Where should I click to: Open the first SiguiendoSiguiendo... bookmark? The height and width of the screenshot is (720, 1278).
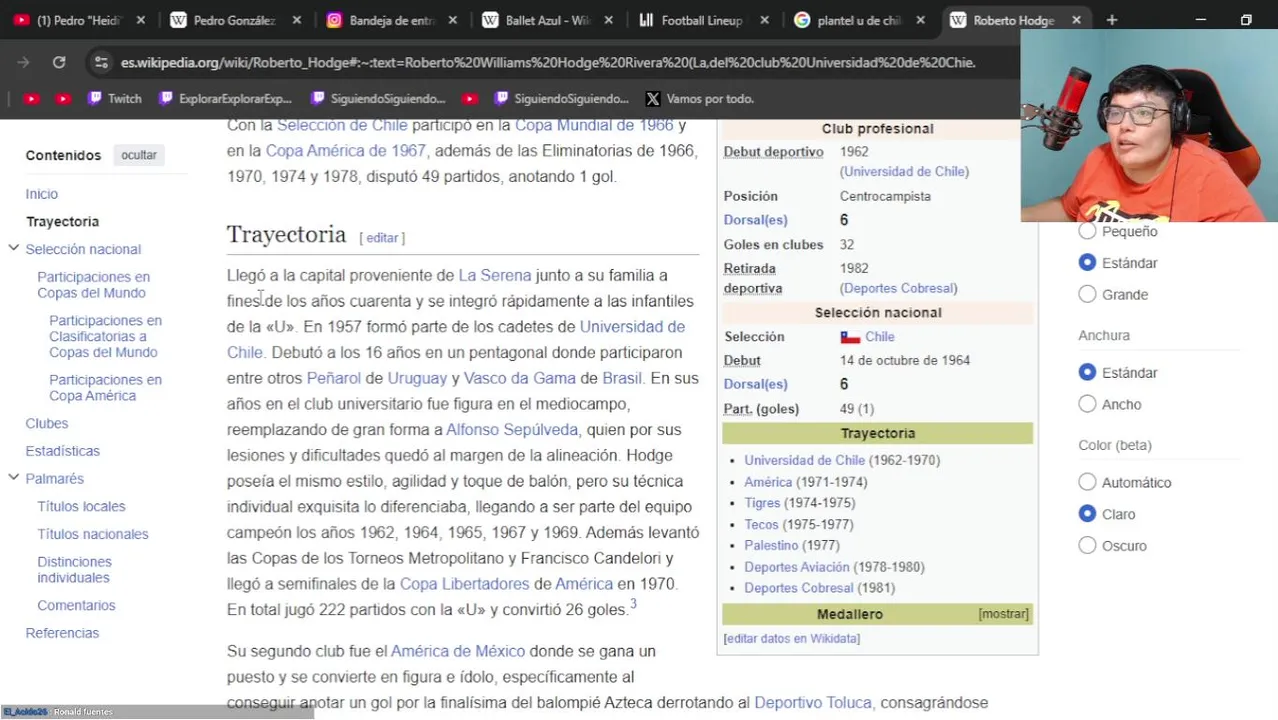(x=378, y=99)
